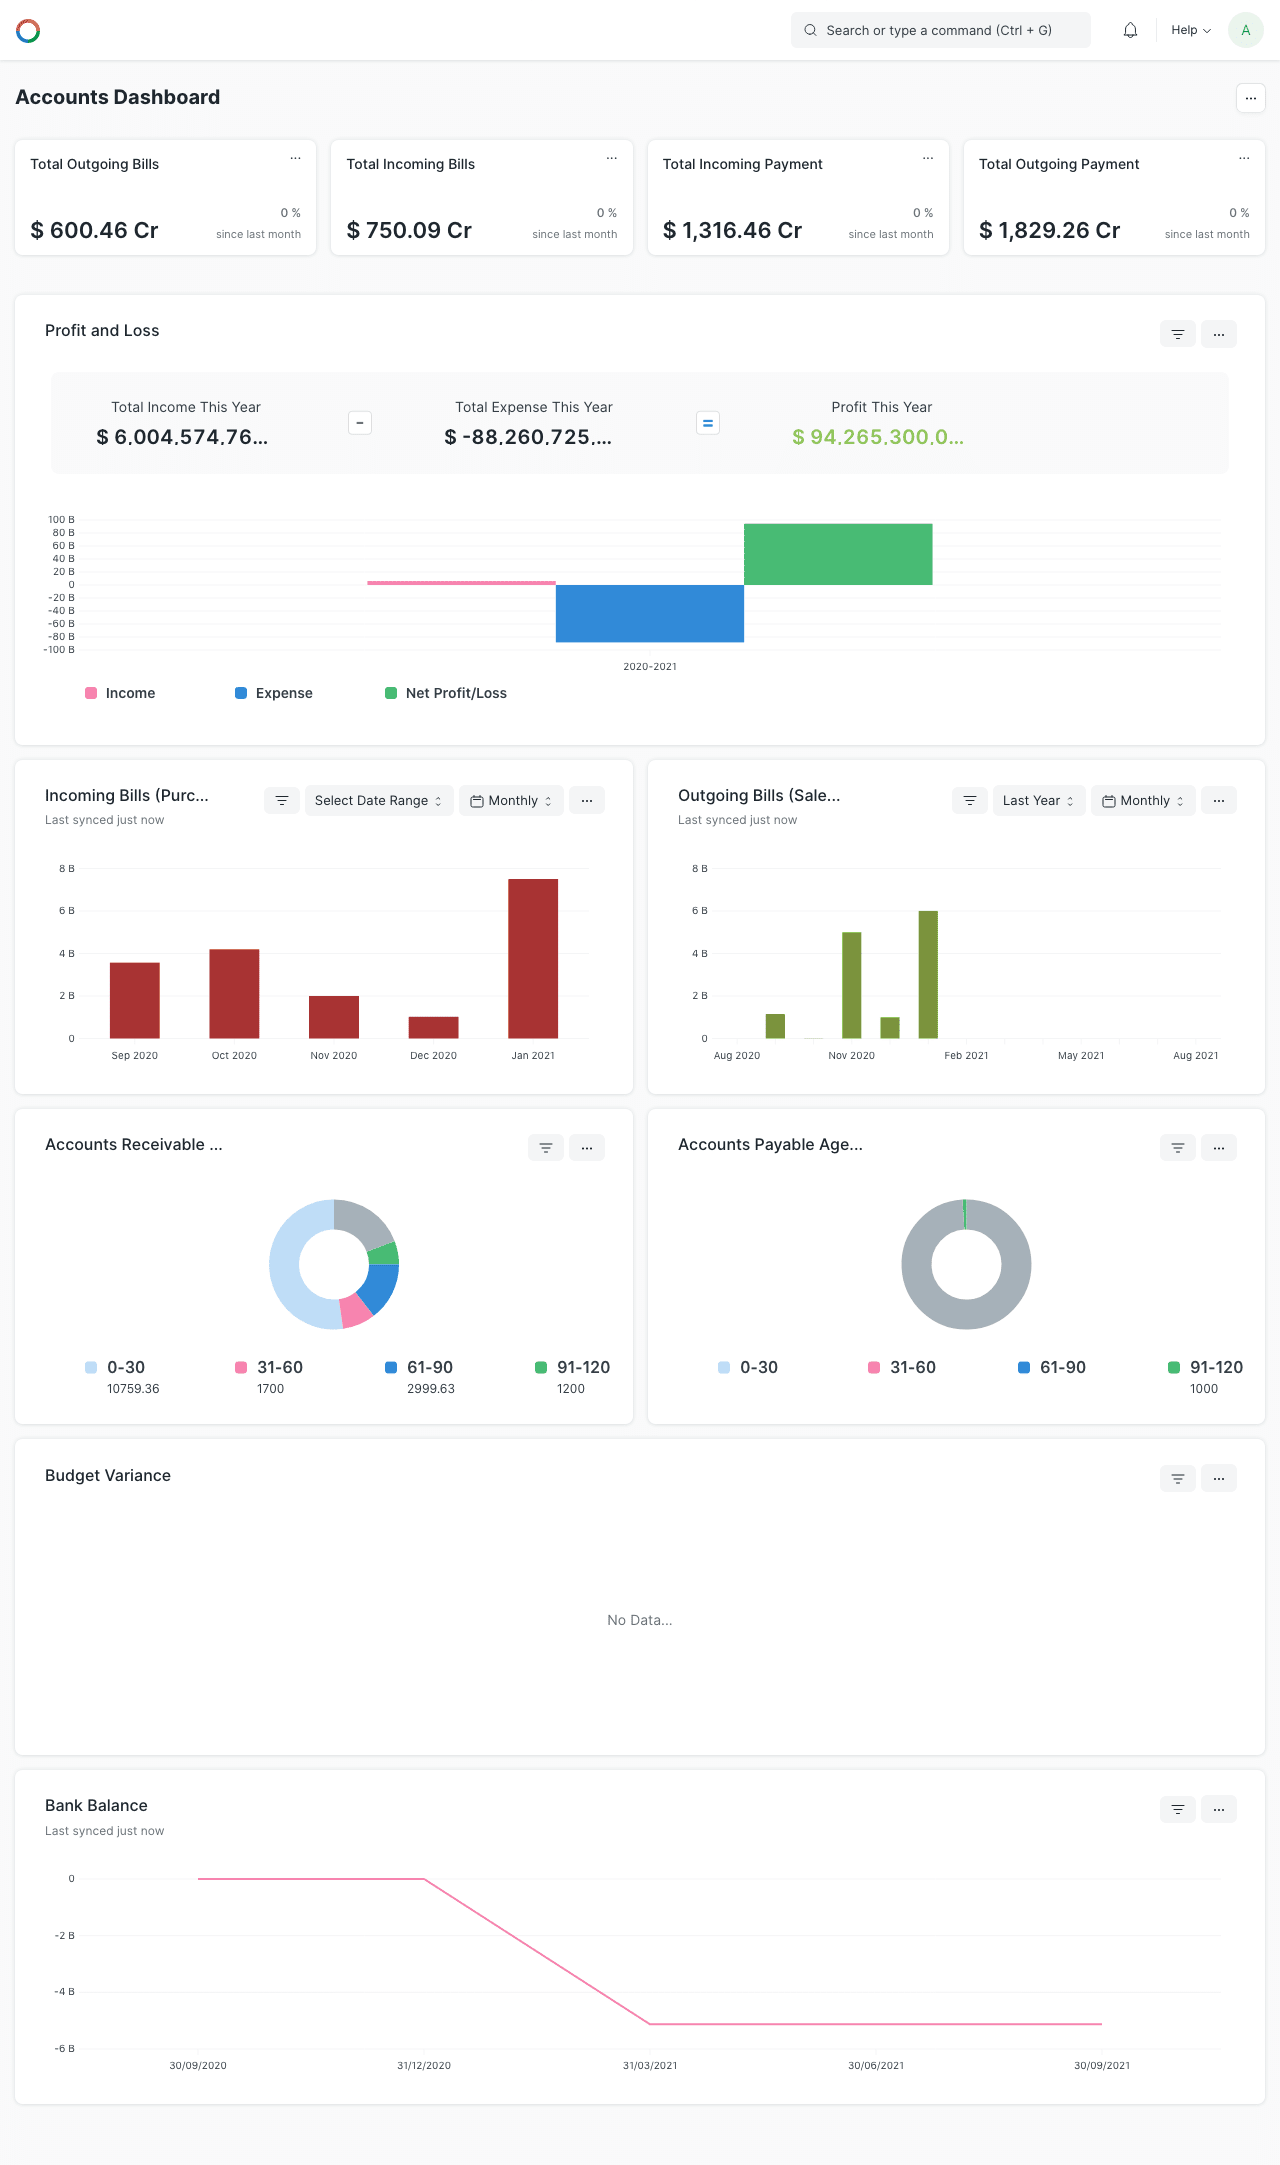
Task: Click the Bank Balance filter icon
Action: [x=1177, y=1809]
